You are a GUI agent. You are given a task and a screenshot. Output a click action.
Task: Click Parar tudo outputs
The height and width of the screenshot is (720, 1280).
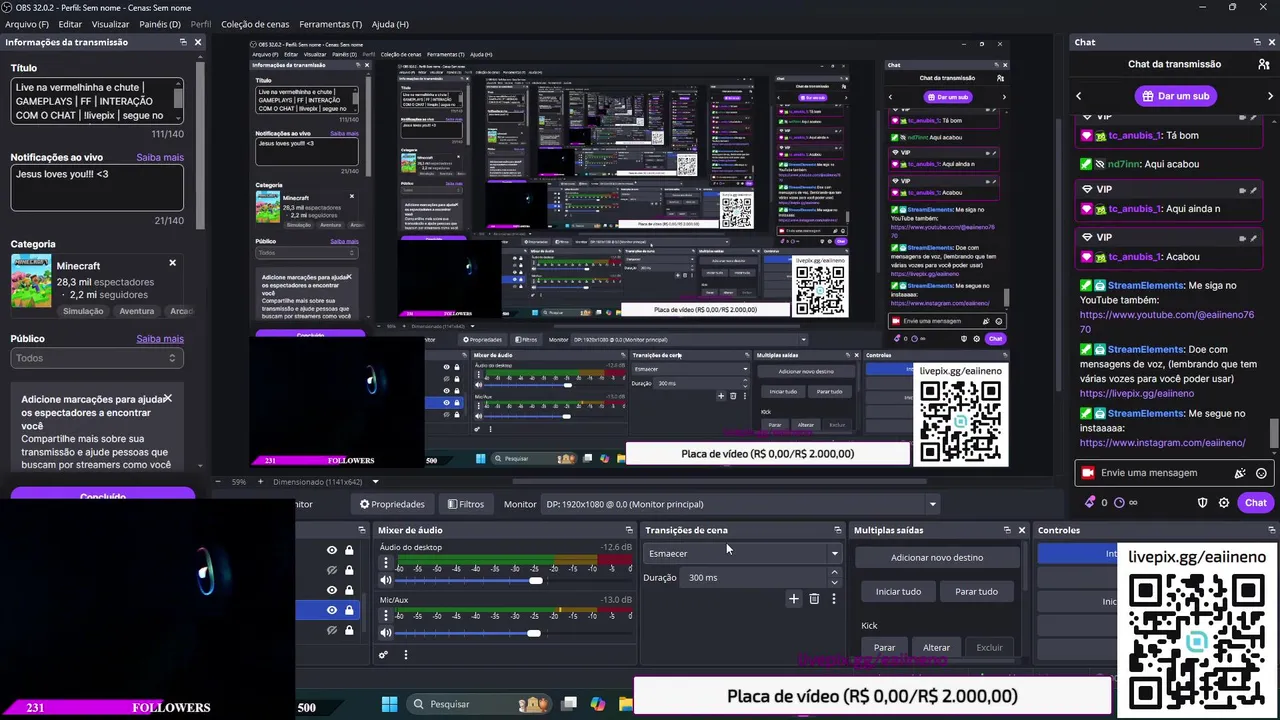976,591
